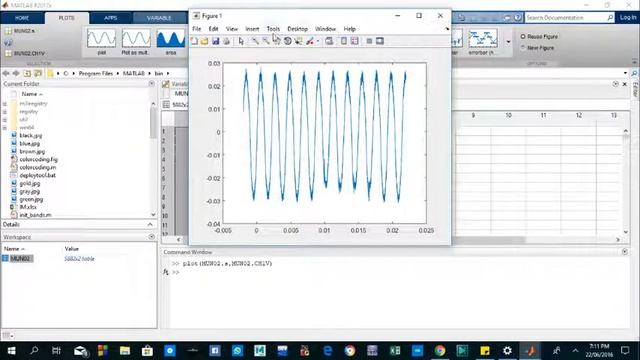The height and width of the screenshot is (360, 640).
Task: Open the Desktop menu in Figure 1
Action: coord(298,29)
